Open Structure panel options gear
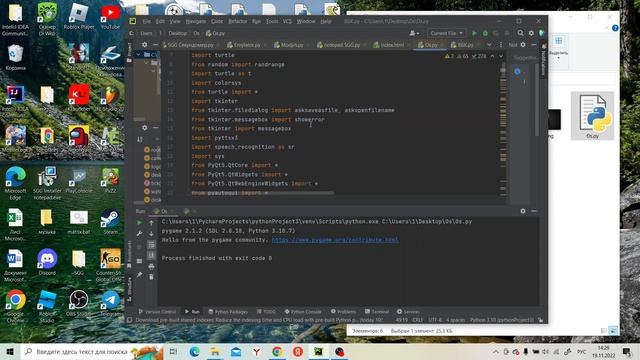 pyautogui.click(x=144, y=128)
